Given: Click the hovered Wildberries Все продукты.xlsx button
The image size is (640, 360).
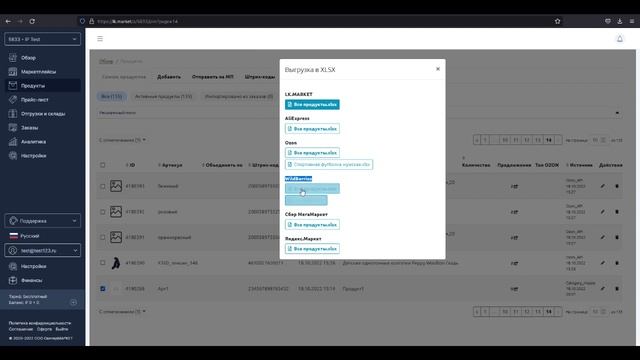Looking at the screenshot, I should click(312, 189).
